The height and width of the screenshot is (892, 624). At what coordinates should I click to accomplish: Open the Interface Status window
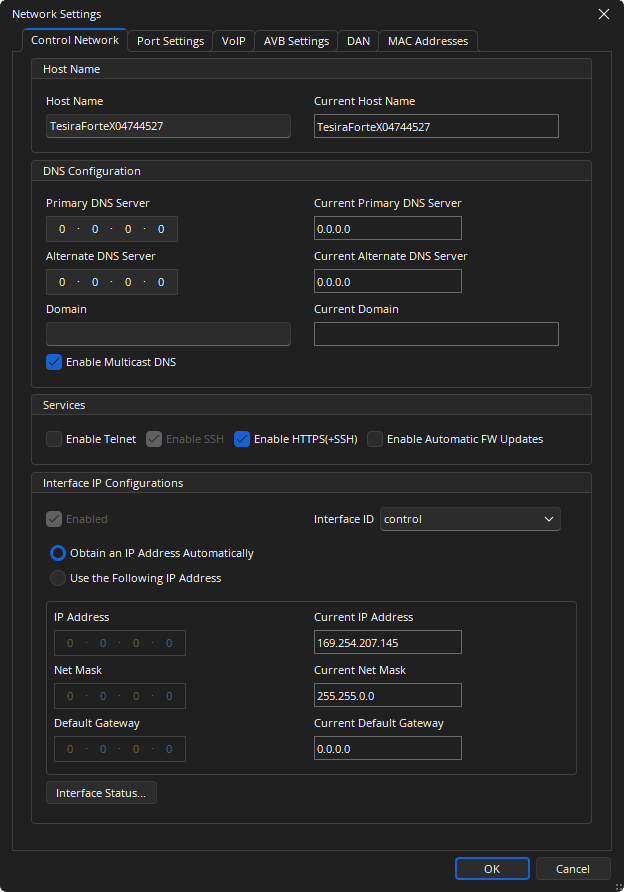(x=101, y=793)
